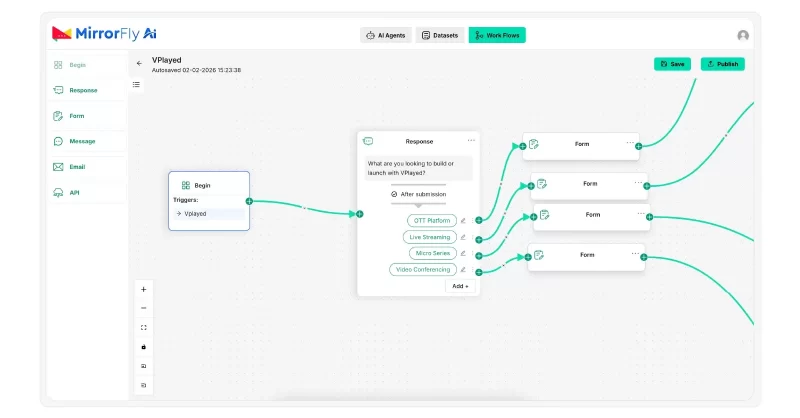This screenshot has height=418, width=800.
Task: Toggle the canvas lock
Action: click(143, 347)
